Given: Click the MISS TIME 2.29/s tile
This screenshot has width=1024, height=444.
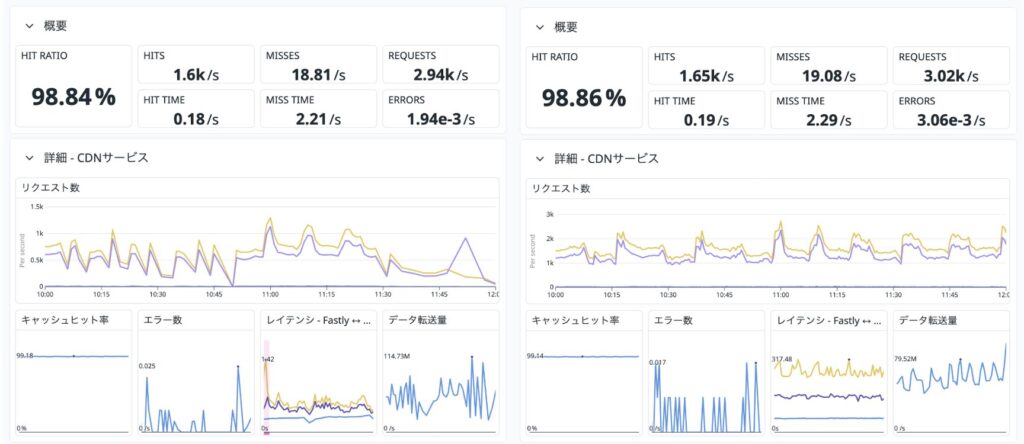Looking at the screenshot, I should (828, 109).
